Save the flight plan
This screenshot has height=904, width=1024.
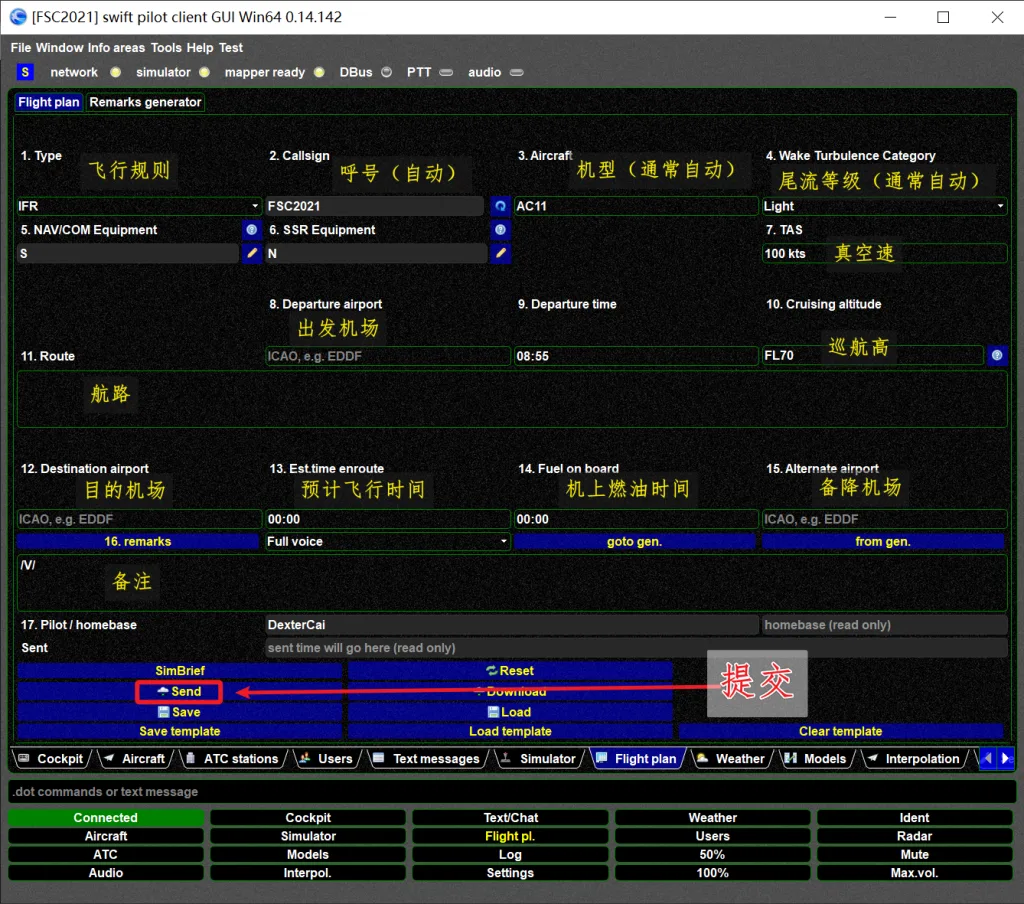click(x=180, y=712)
